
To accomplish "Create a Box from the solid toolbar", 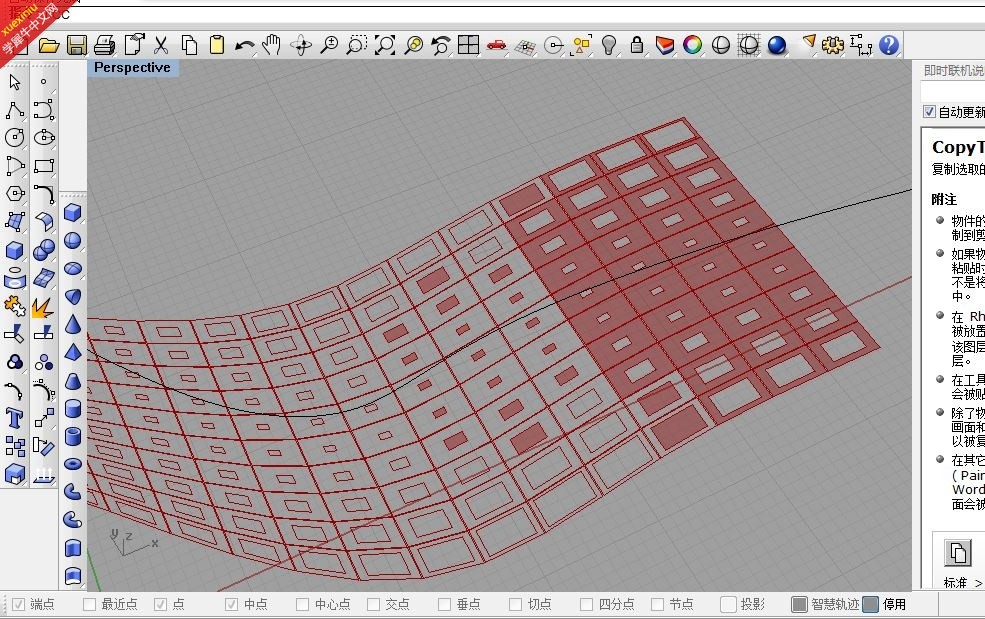I will click(73, 213).
